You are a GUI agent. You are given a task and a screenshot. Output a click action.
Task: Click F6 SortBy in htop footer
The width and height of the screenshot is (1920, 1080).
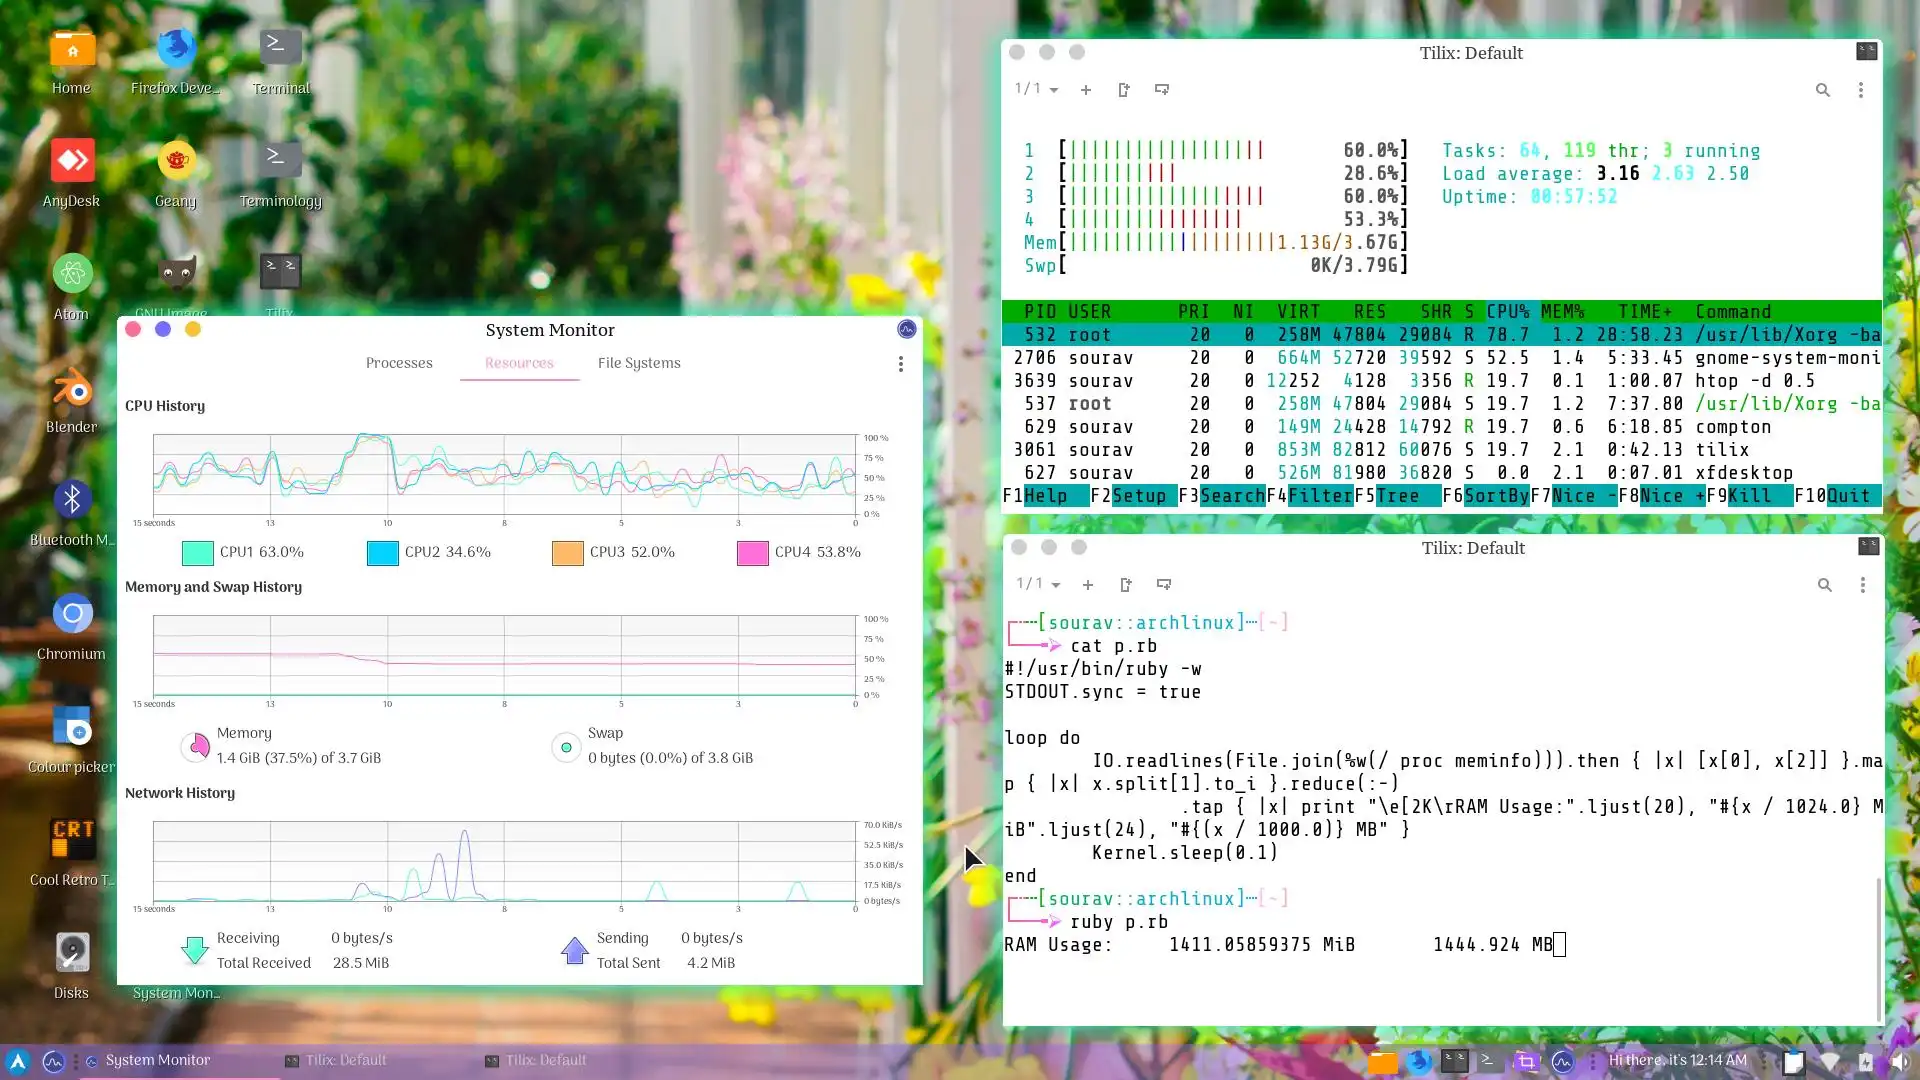pos(1495,496)
